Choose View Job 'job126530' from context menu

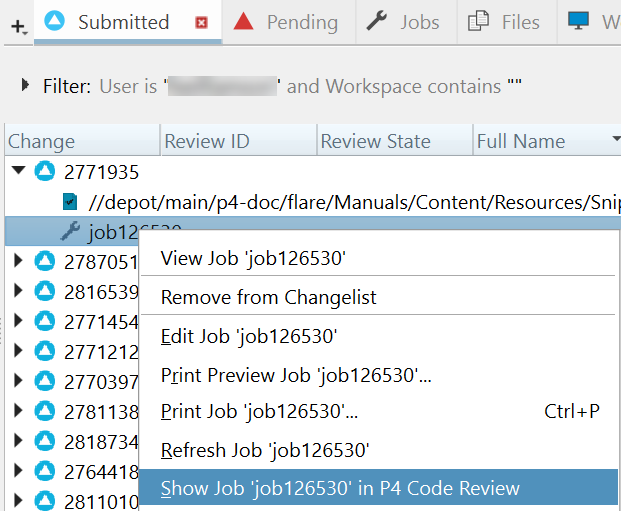coord(253,259)
